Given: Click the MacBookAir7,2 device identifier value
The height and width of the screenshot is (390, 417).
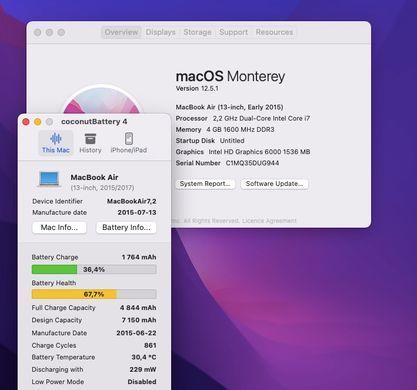Looking at the screenshot, I should pos(131,201).
